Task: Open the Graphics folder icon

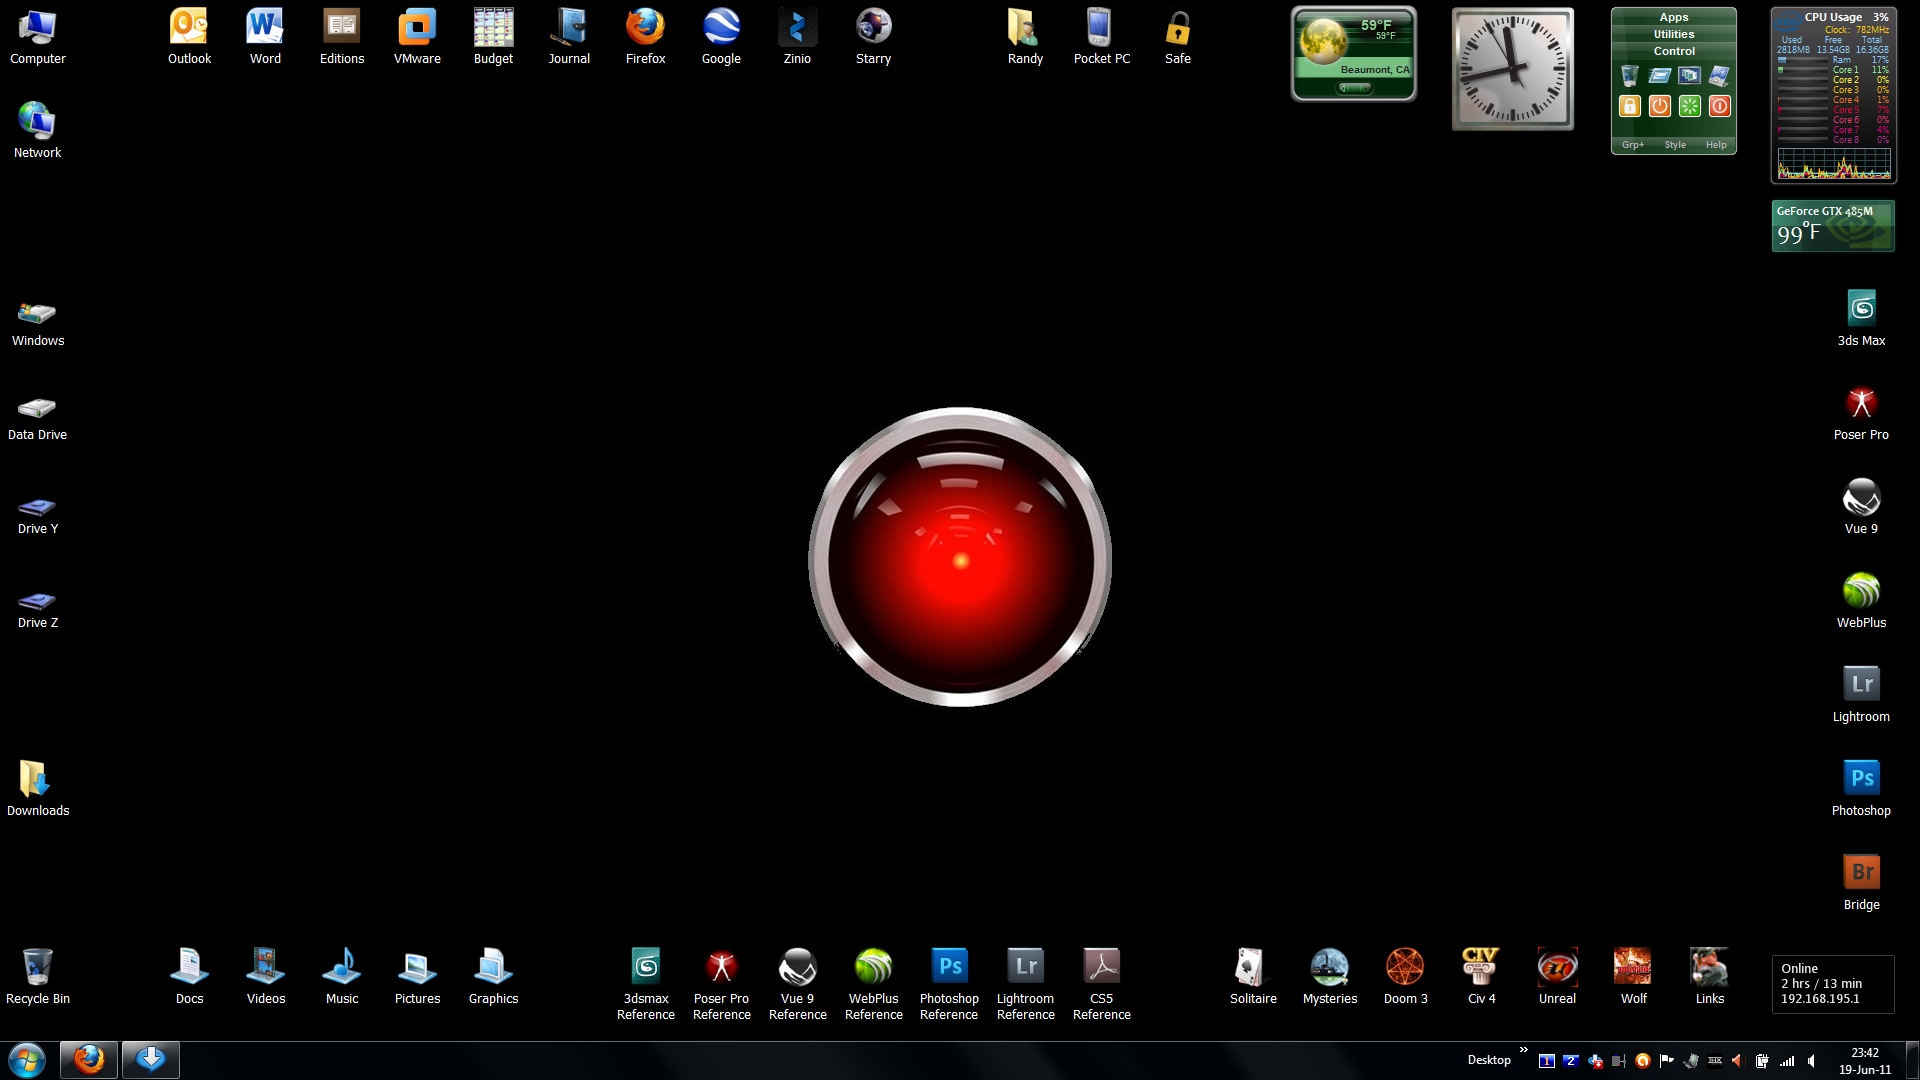Action: (x=493, y=977)
